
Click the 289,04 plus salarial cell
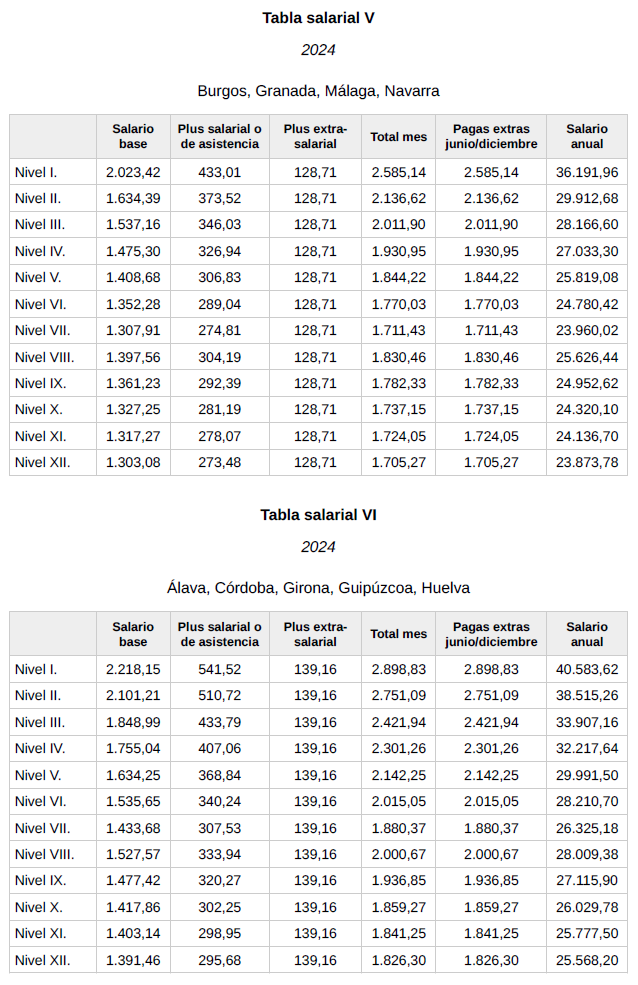(219, 304)
